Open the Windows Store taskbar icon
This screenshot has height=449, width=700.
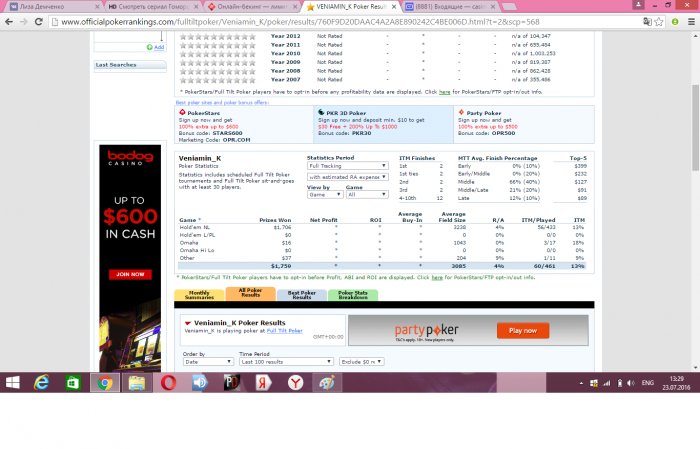72,382
